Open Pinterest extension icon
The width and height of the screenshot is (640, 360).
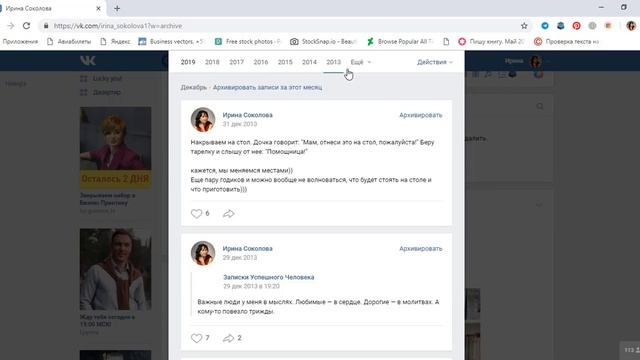click(x=576, y=26)
